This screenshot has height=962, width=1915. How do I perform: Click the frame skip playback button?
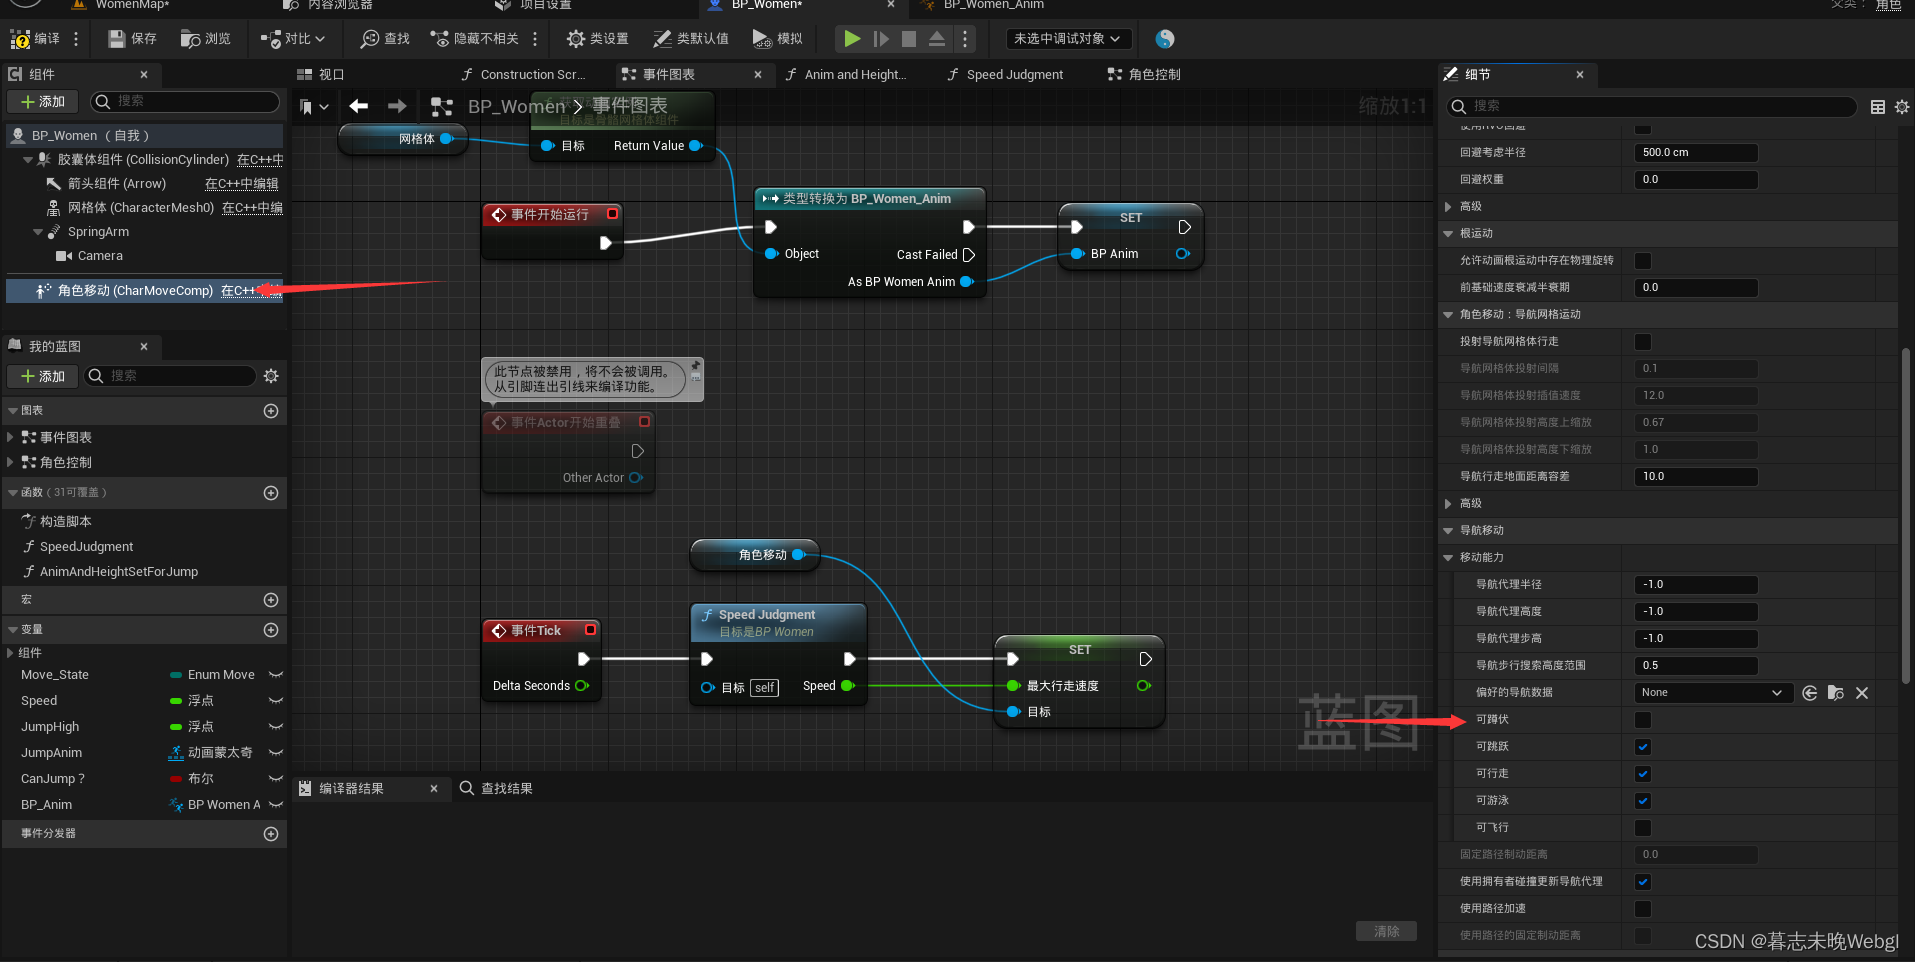pos(881,39)
